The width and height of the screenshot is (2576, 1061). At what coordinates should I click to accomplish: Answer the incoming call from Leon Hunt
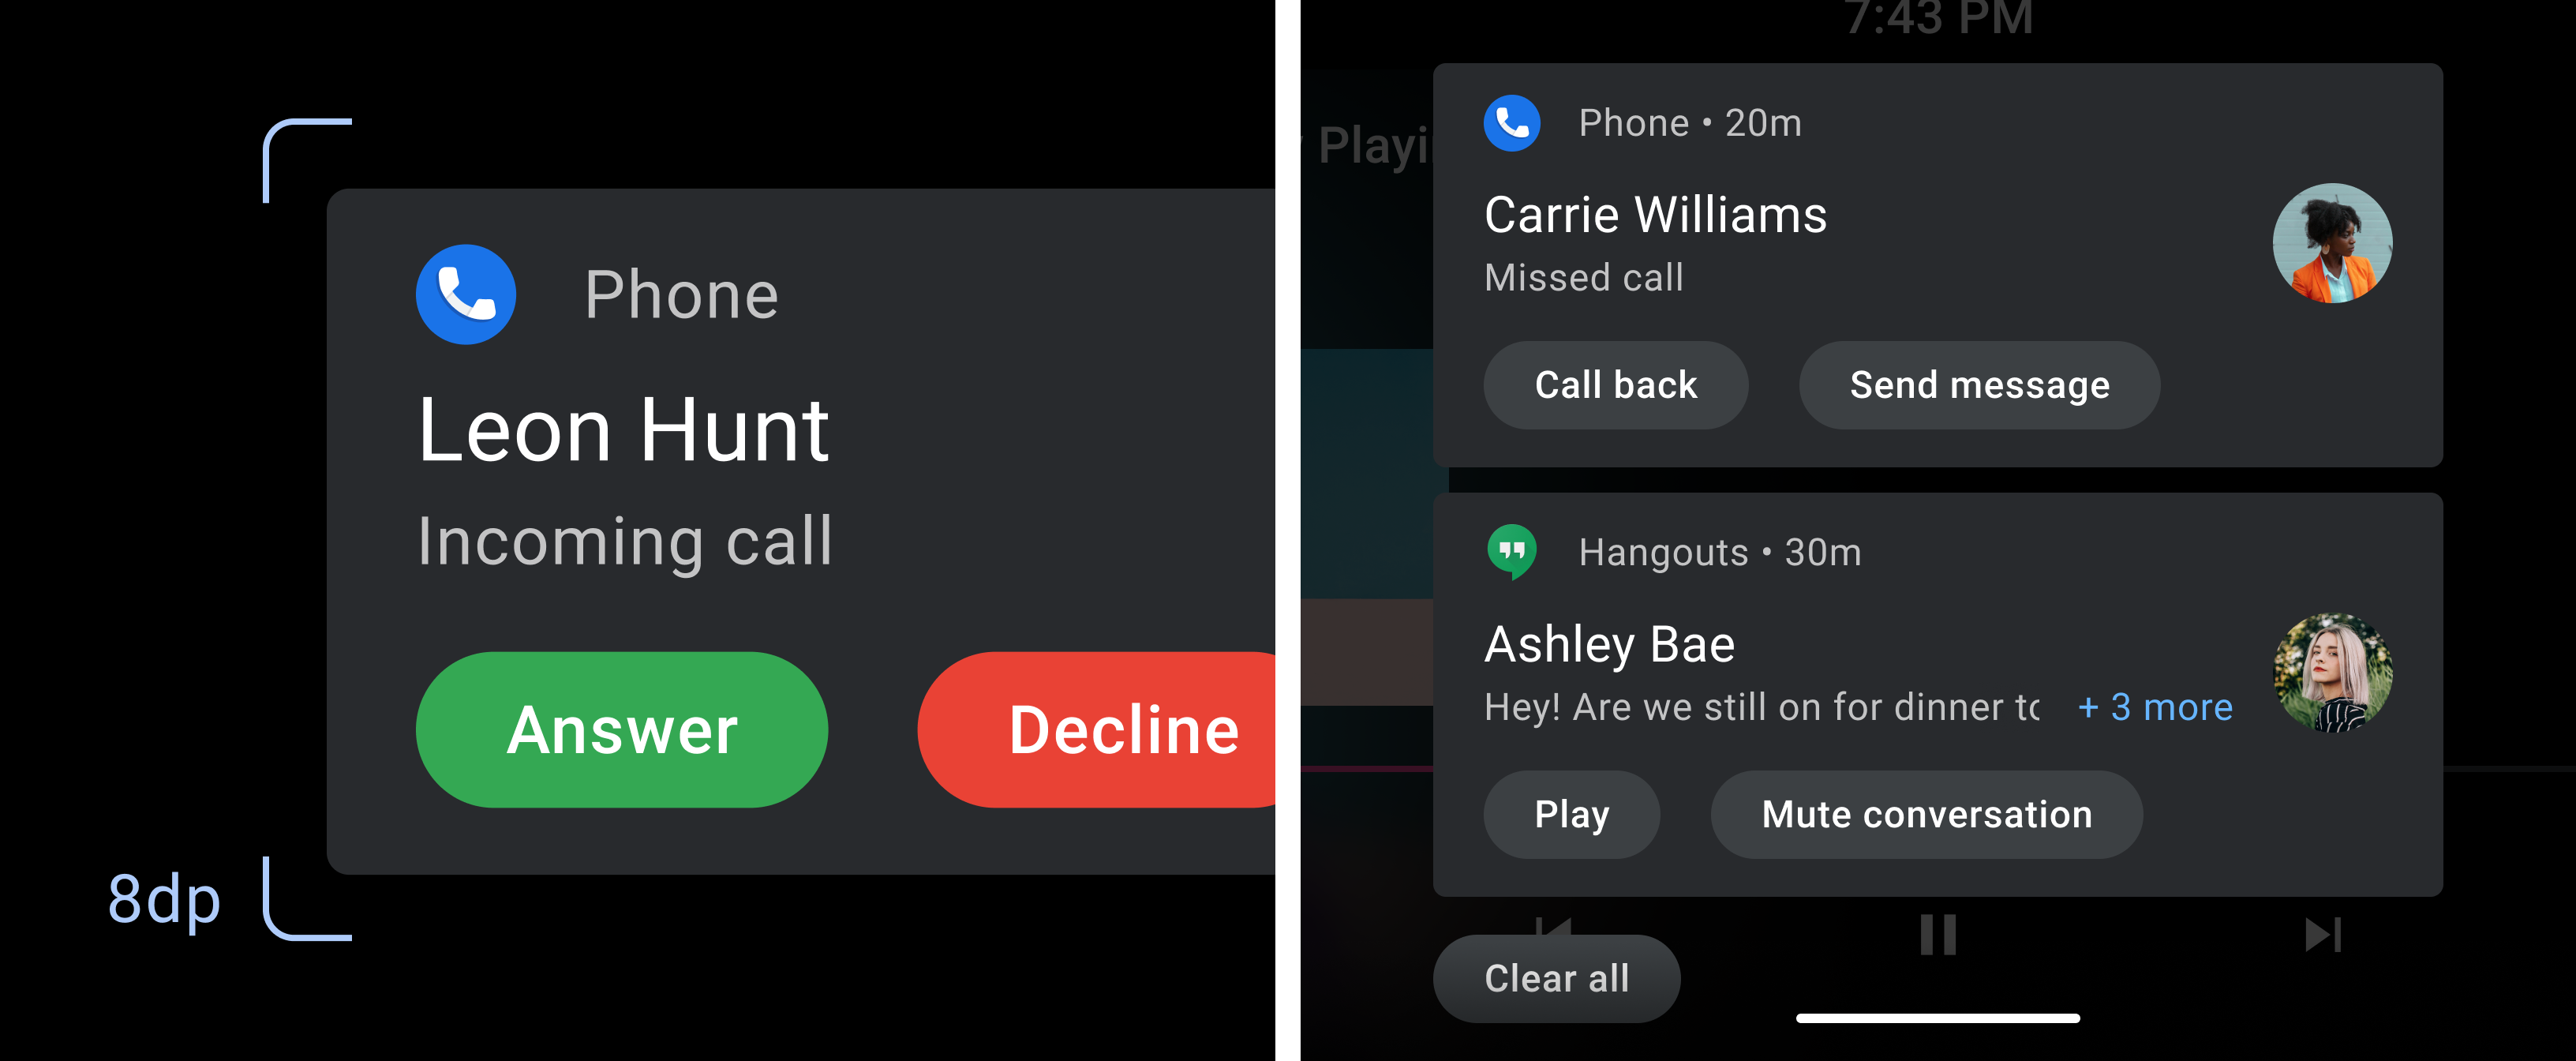[x=623, y=729]
